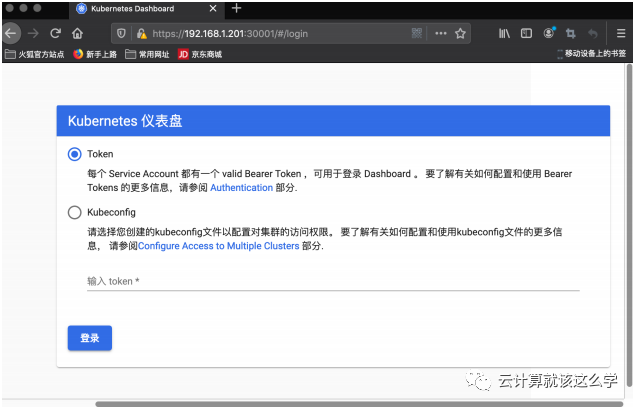The image size is (638, 409).
Task: Go back using the browser back arrow
Action: point(11,33)
